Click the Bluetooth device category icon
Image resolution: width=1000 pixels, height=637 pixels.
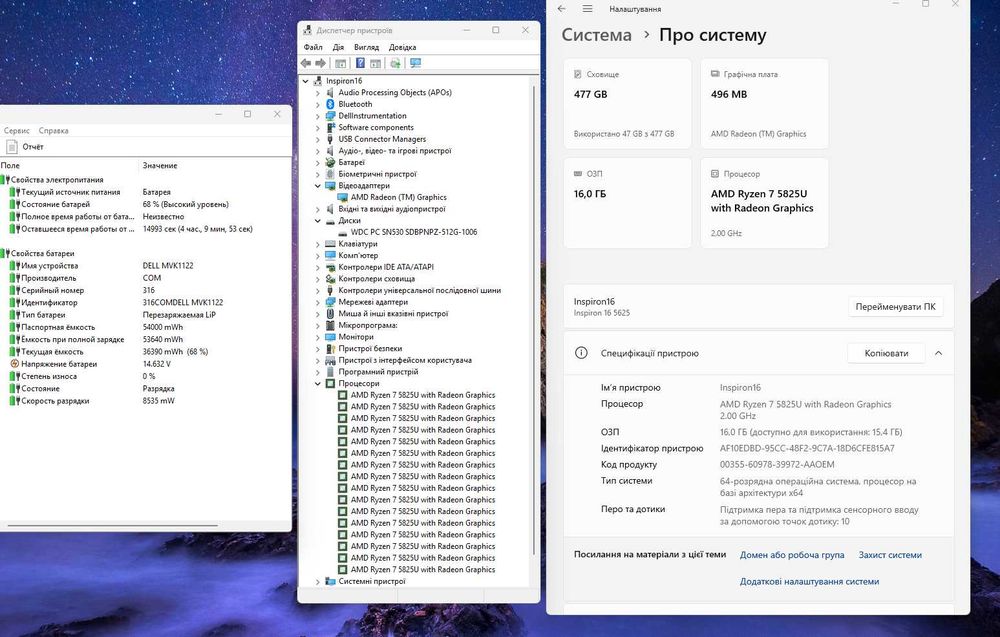point(330,104)
